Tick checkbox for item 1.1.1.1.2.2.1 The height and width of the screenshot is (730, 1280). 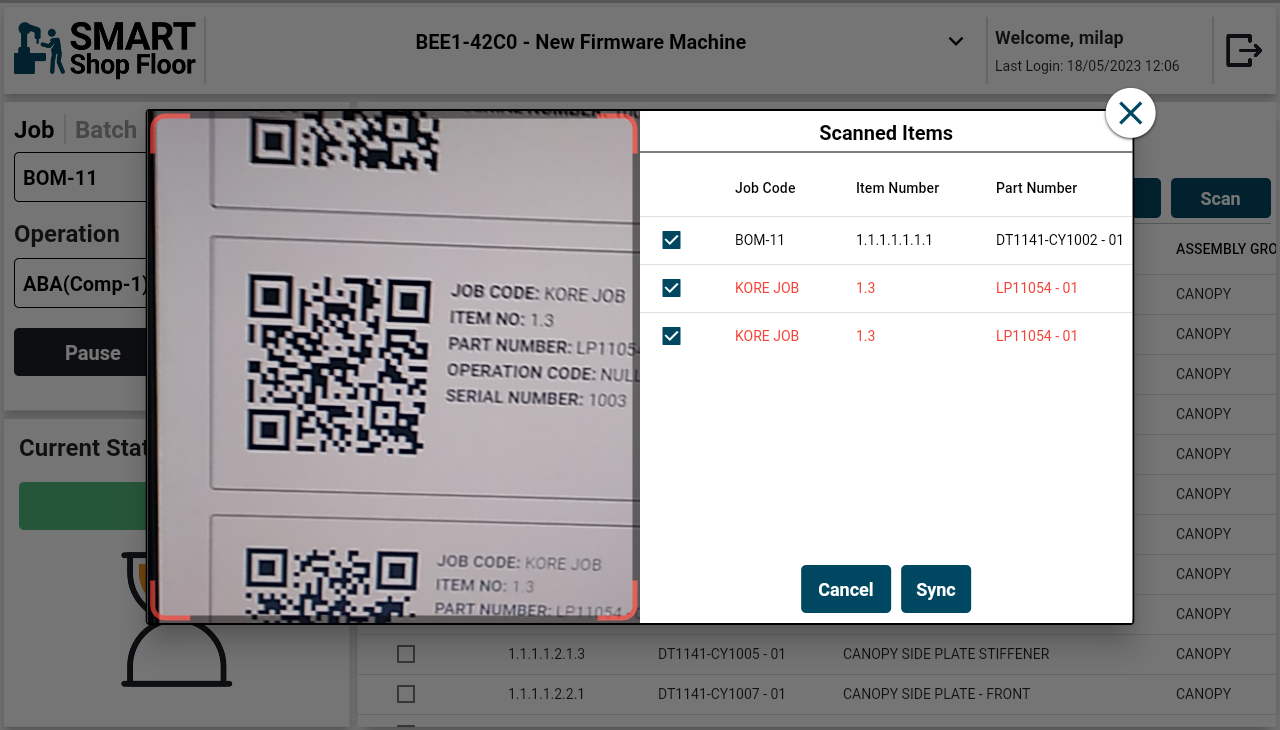[406, 694]
